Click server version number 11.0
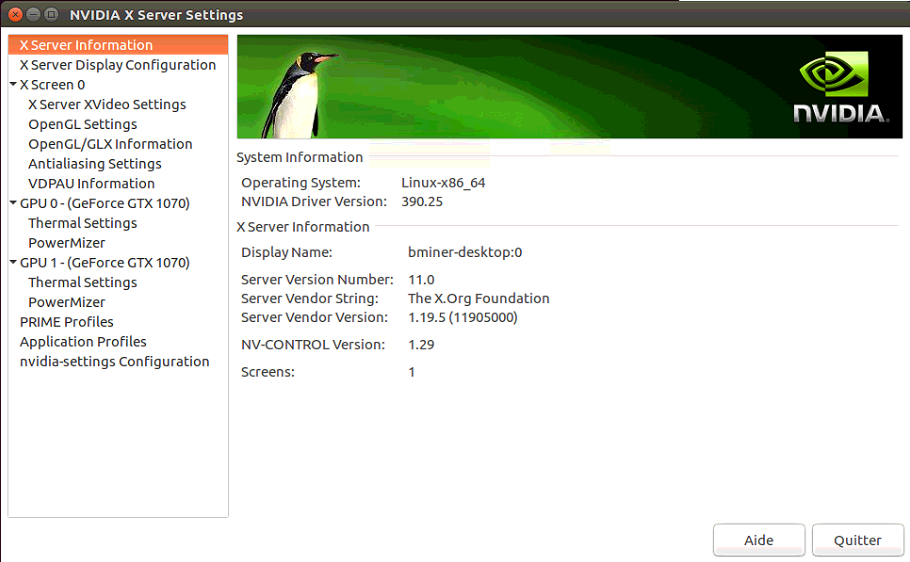 (x=421, y=279)
